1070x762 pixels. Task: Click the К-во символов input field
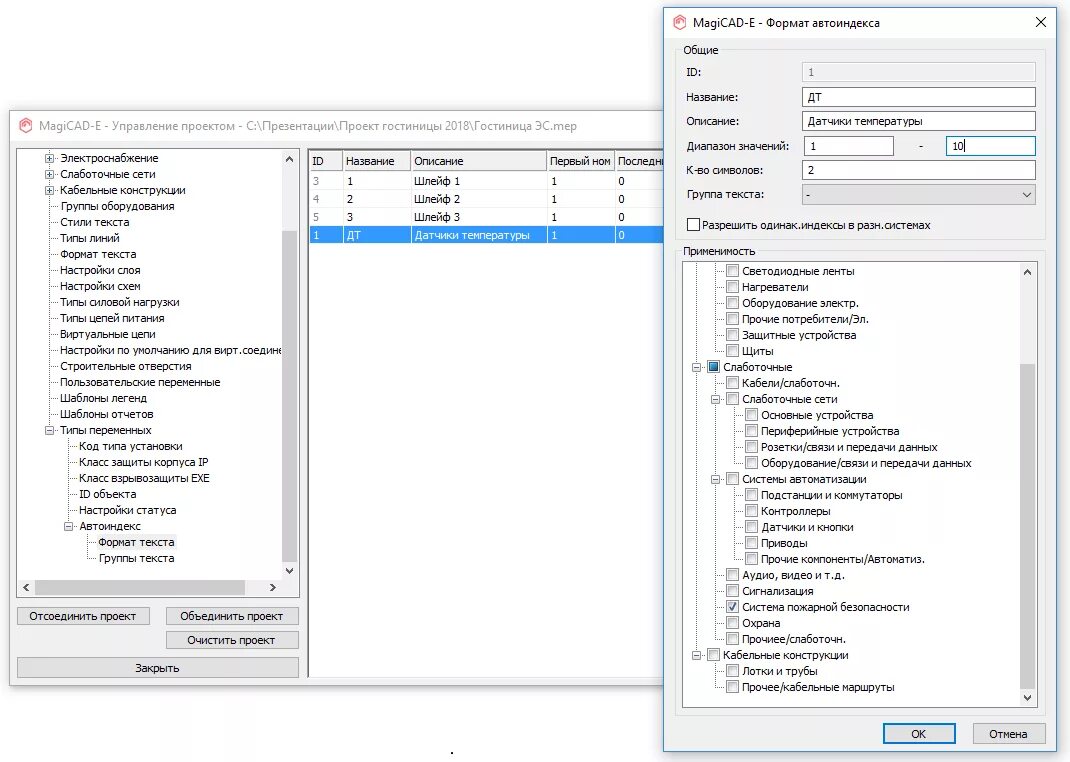click(x=919, y=170)
